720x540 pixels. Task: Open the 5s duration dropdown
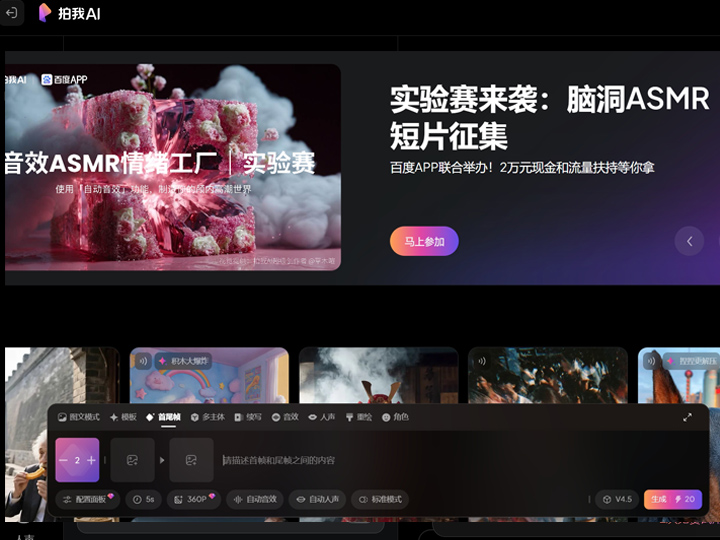coord(143,499)
